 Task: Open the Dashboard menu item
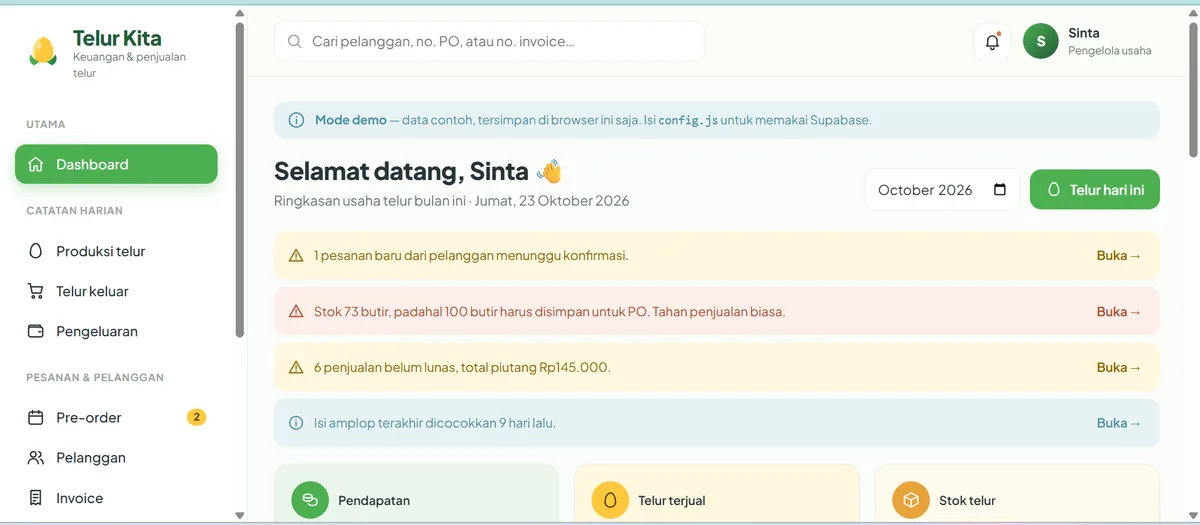(x=116, y=165)
